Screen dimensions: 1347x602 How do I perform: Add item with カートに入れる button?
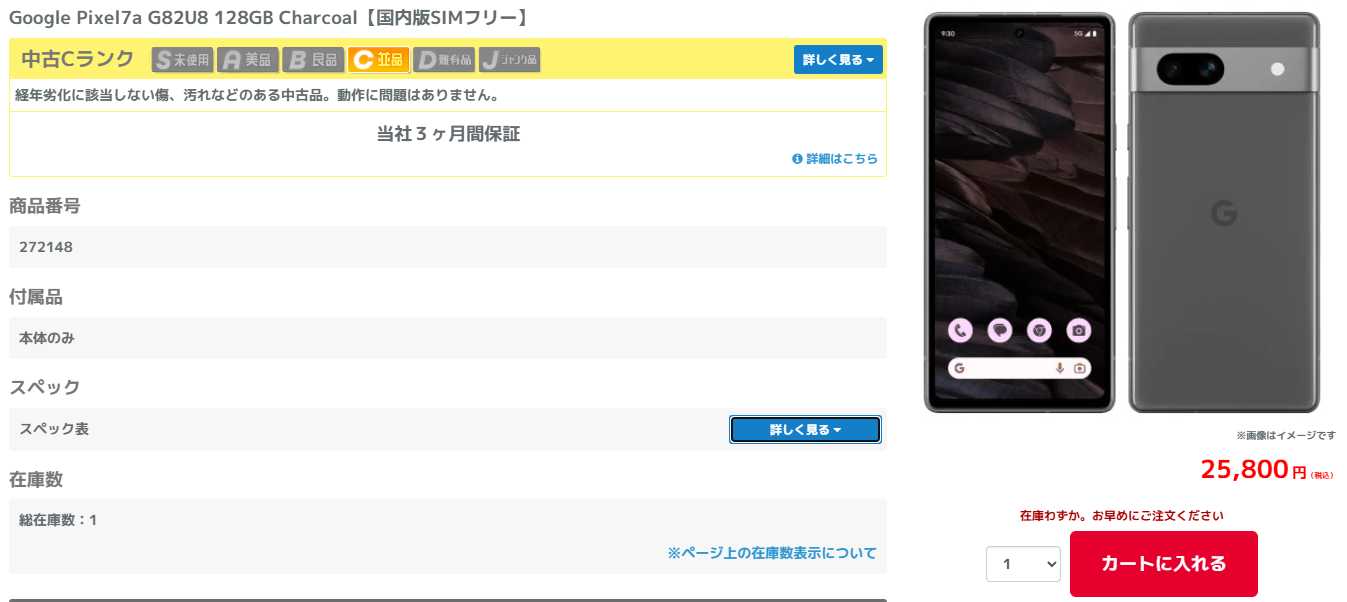point(1163,564)
